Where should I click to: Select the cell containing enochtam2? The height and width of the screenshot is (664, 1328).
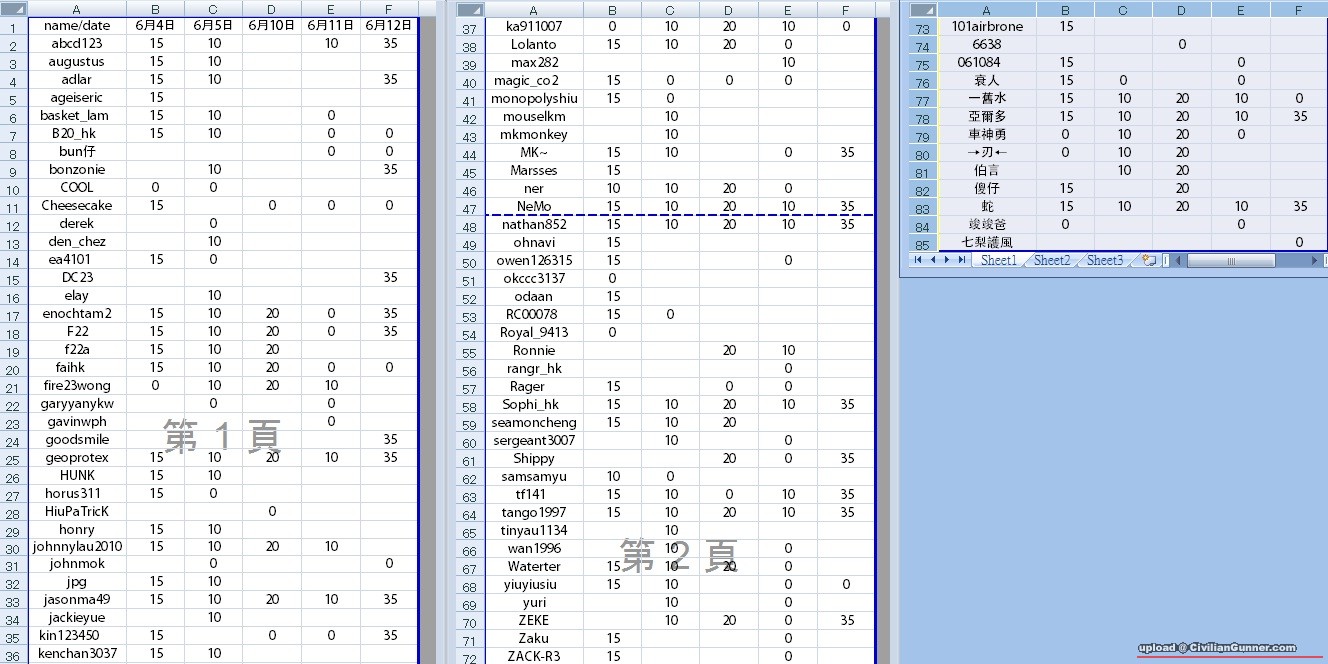pos(77,313)
